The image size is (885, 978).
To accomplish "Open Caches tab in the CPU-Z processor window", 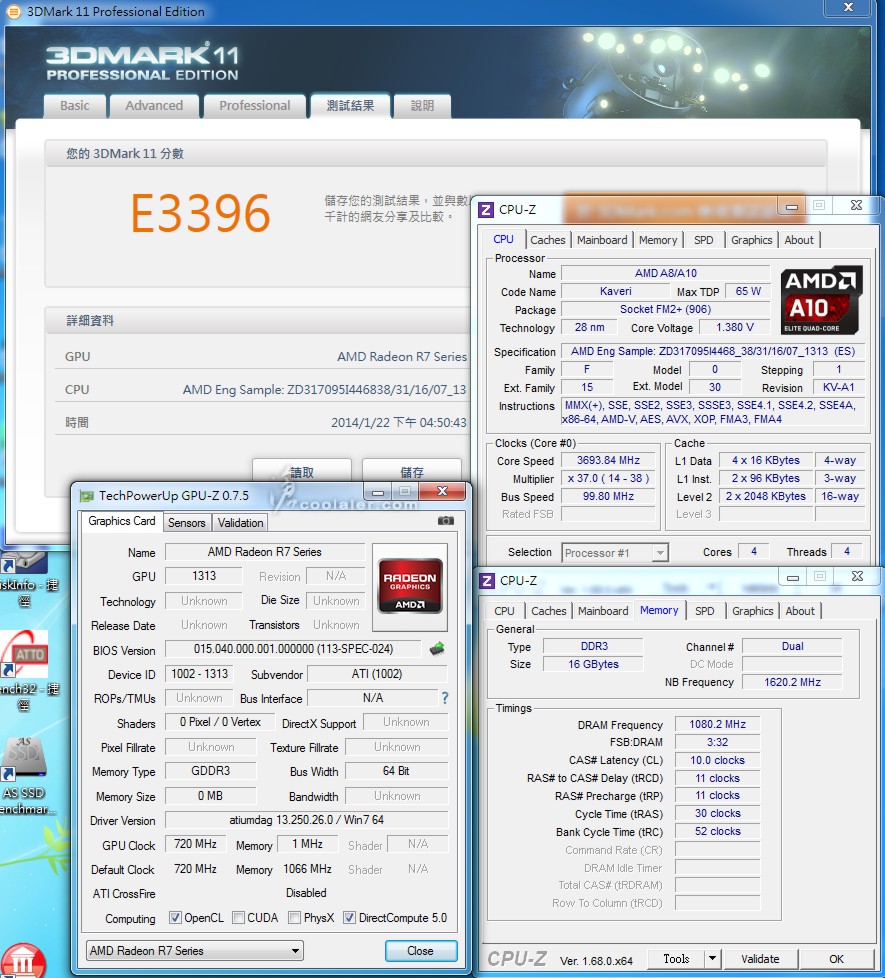I will click(x=548, y=240).
